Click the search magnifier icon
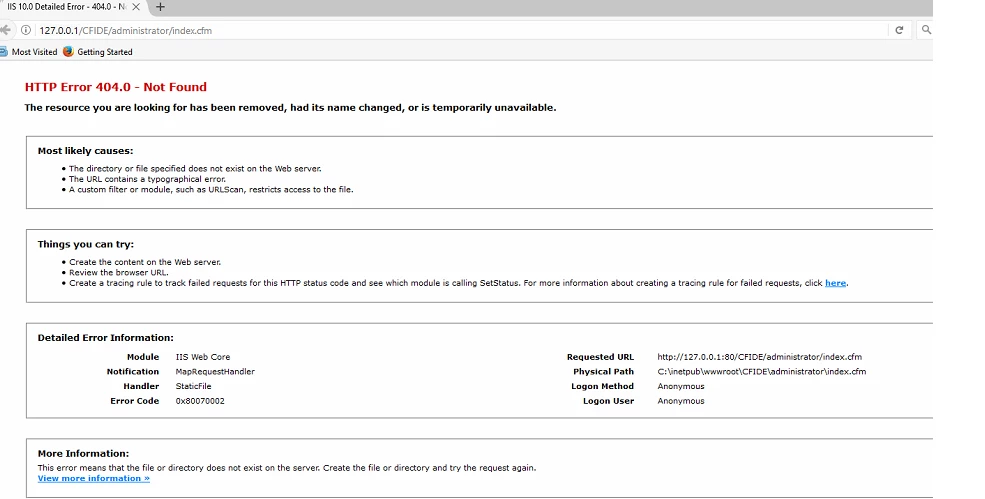Image resolution: width=985 pixels, height=499 pixels. point(926,30)
